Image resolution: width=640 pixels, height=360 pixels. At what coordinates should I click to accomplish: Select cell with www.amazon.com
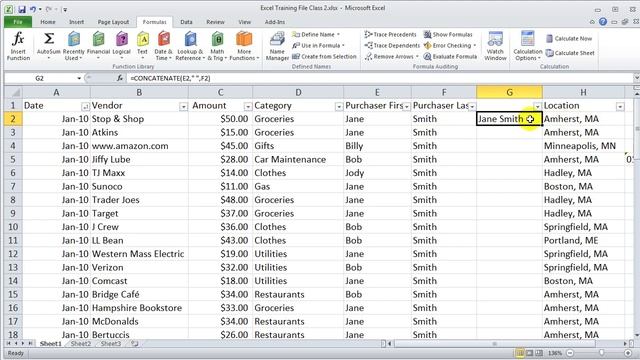click(139, 146)
